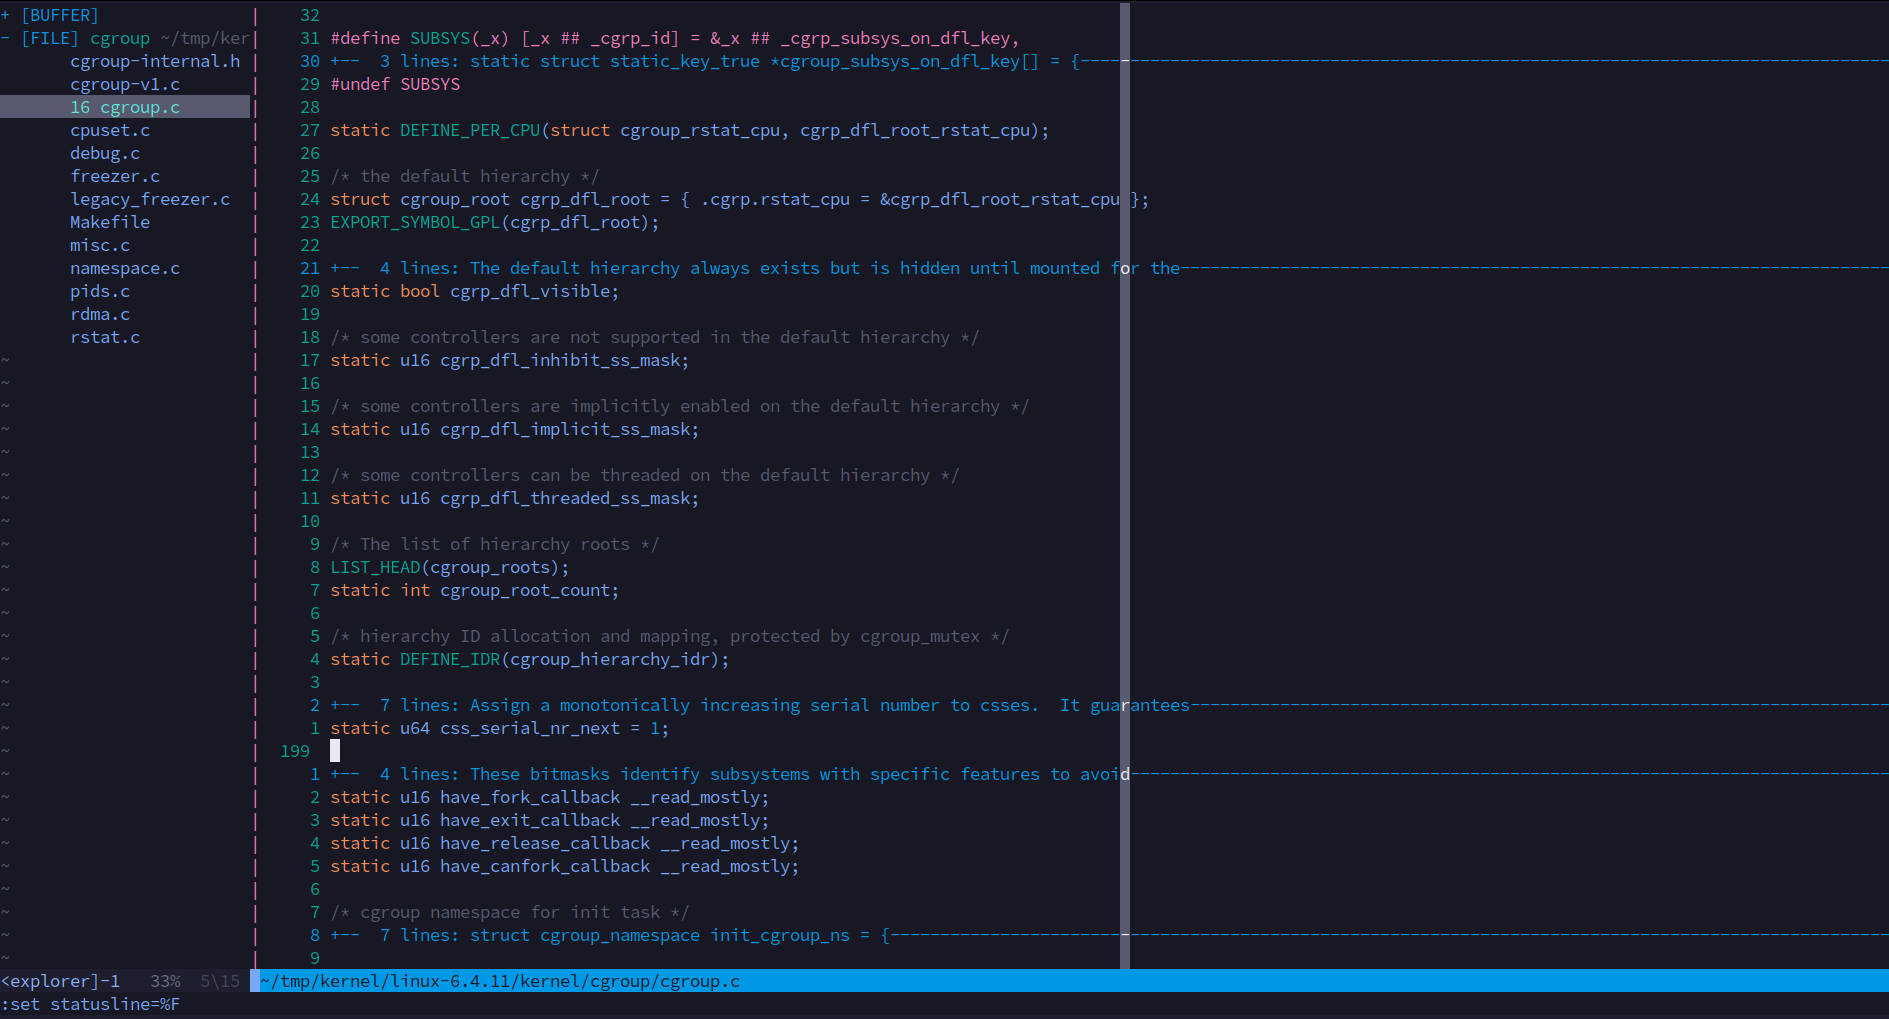Open cpuset.c in the explorer
The height and width of the screenshot is (1019, 1889).
(x=110, y=129)
